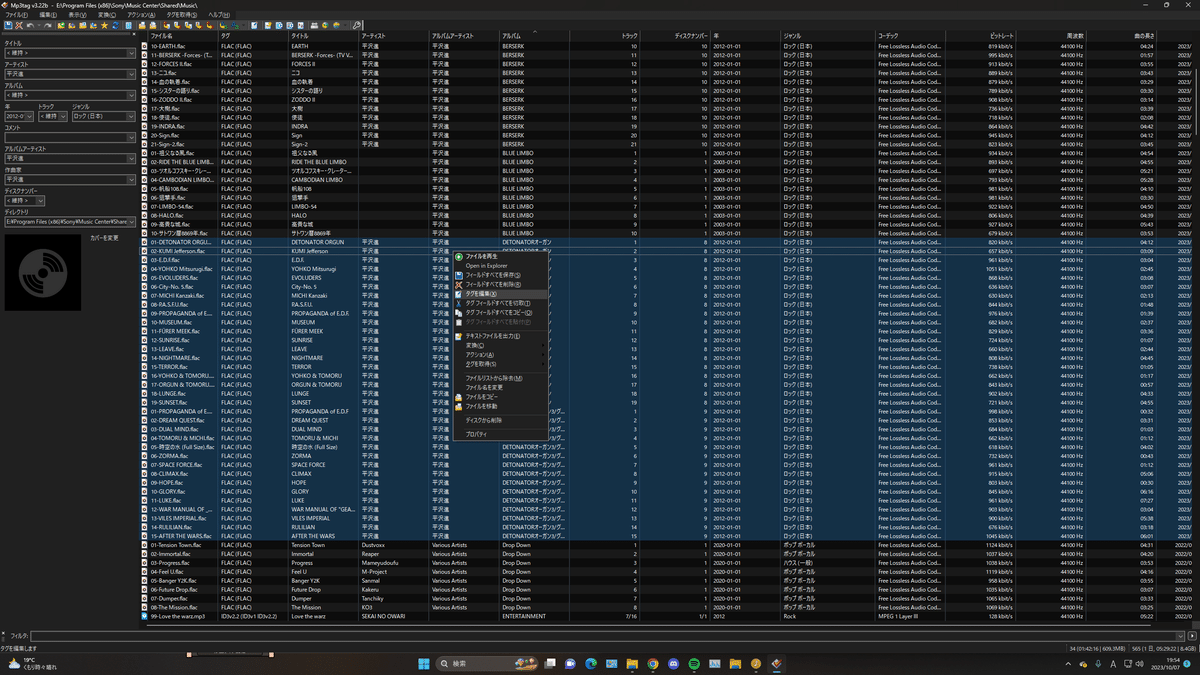Image resolution: width=1200 pixels, height=675 pixels.
Task: Click the icon beside テキストファイルを出力
Action: pos(459,336)
